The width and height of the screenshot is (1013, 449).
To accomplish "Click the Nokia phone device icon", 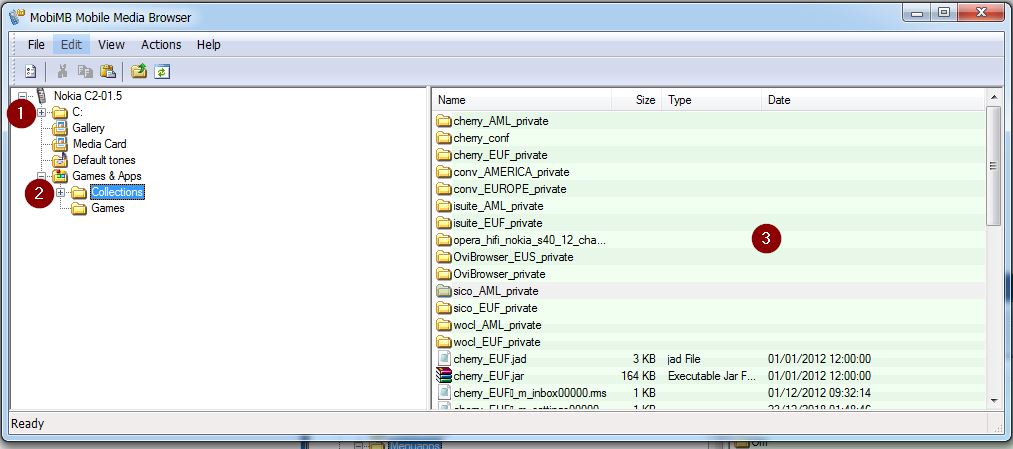I will (x=43, y=96).
